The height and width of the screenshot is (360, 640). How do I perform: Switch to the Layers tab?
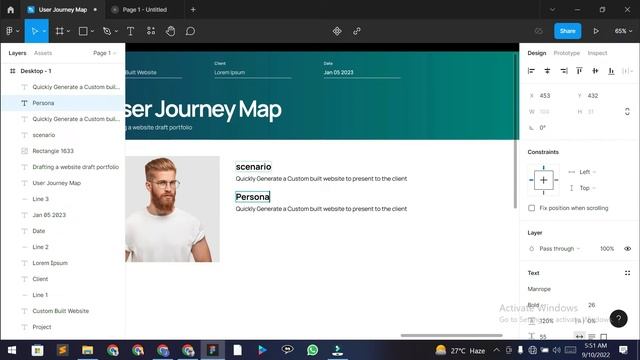point(17,53)
